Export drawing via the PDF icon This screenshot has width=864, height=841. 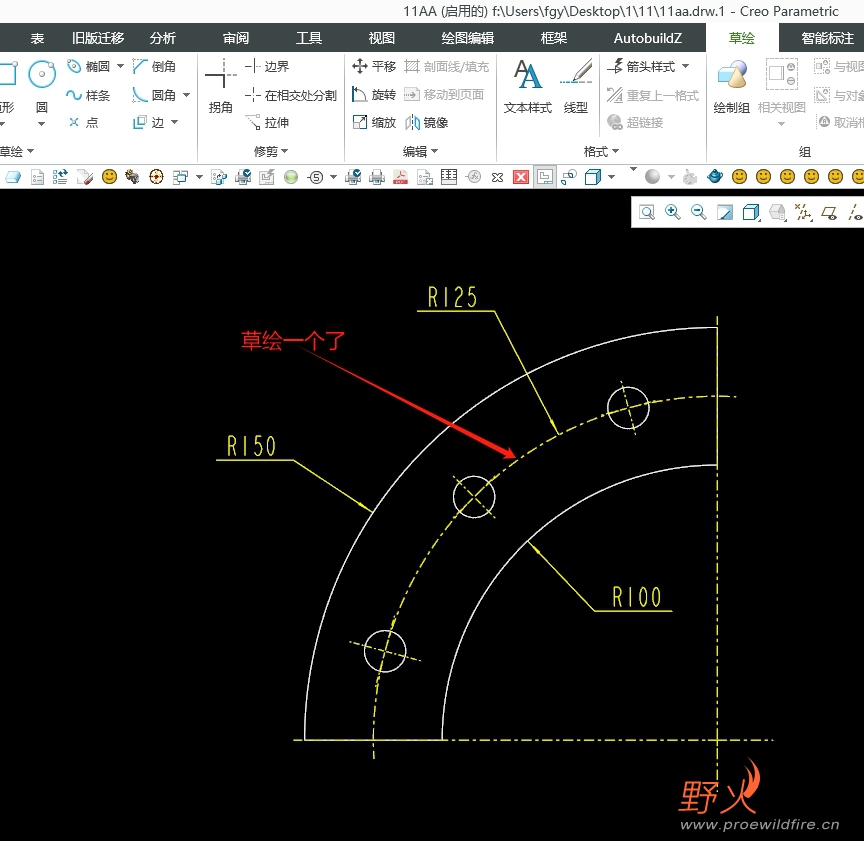point(401,177)
